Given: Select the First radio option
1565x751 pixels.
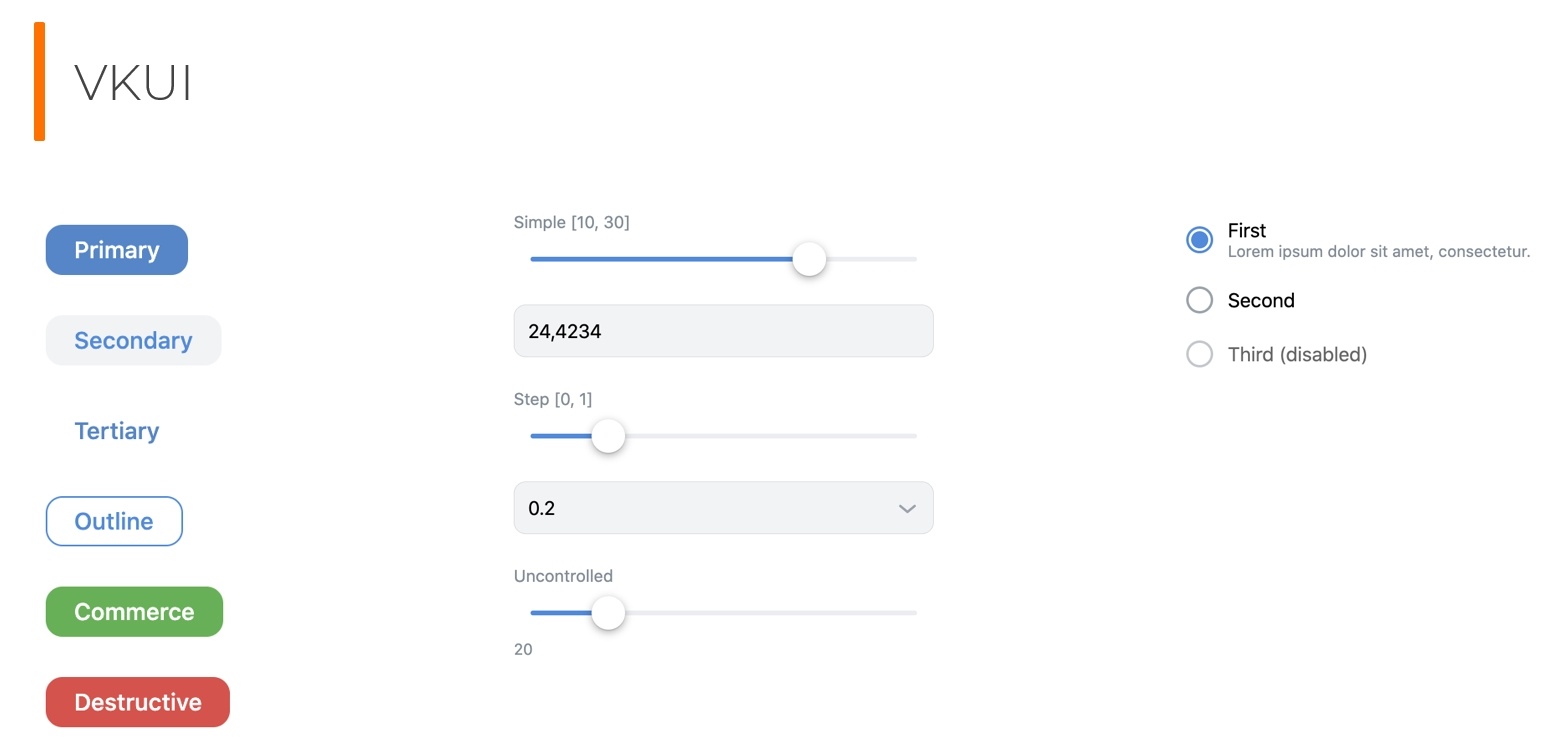Looking at the screenshot, I should click(x=1199, y=240).
